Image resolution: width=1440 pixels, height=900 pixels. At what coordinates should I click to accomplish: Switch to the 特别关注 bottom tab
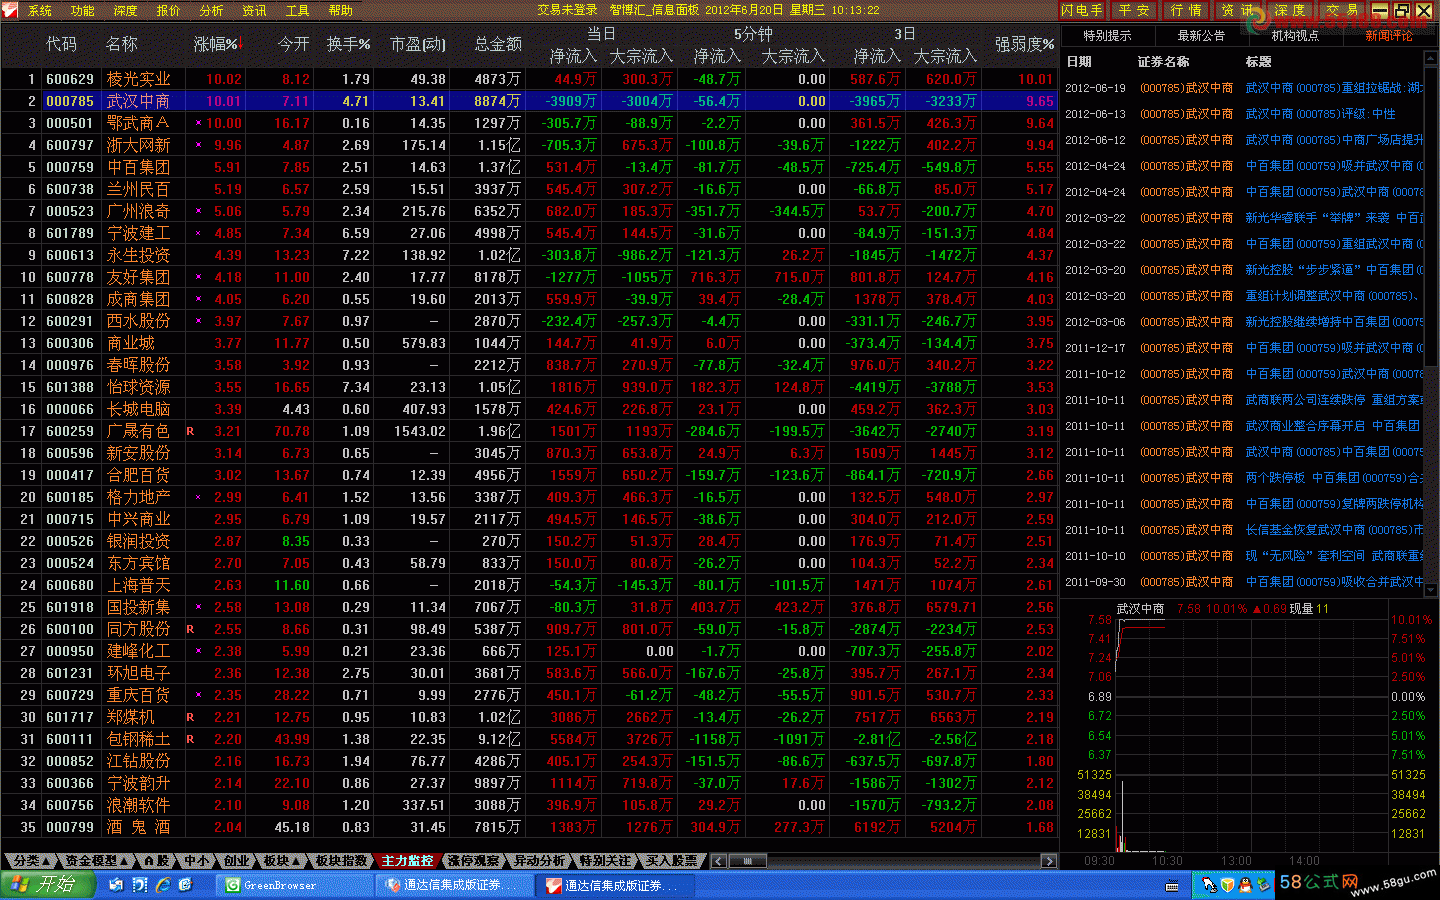tap(606, 861)
